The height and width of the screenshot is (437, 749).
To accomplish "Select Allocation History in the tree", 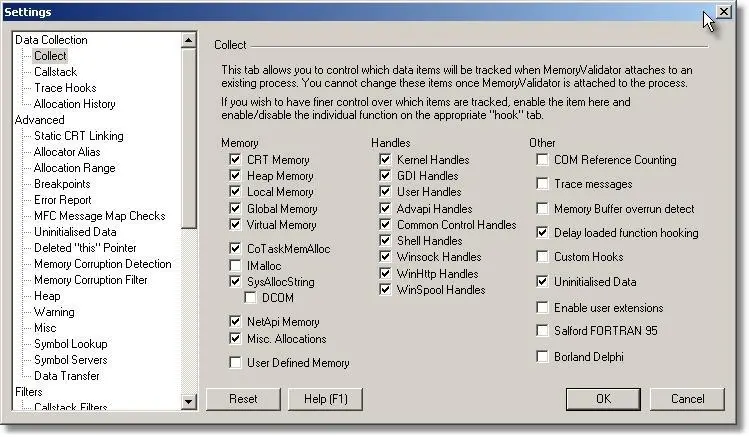I will (x=75, y=104).
